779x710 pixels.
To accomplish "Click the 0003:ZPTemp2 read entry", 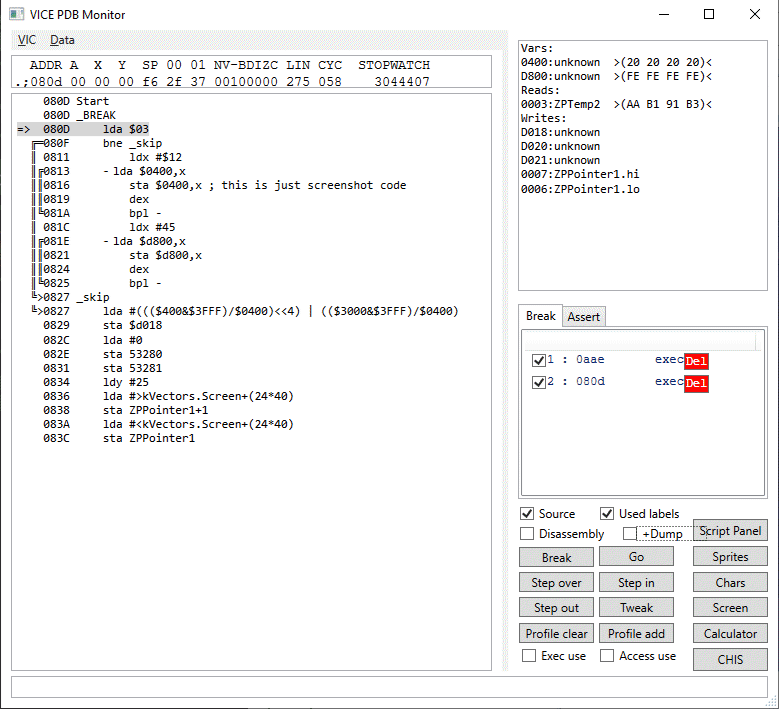I will click(x=616, y=104).
